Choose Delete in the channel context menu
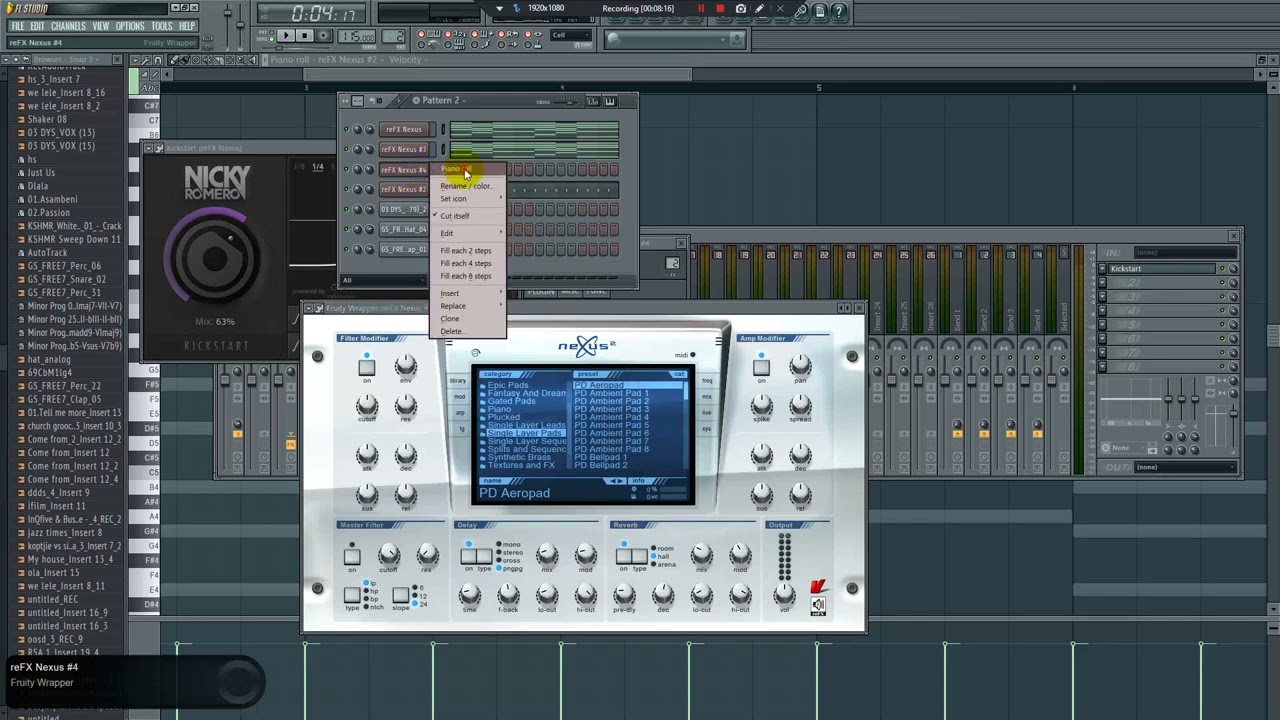 [x=467, y=331]
